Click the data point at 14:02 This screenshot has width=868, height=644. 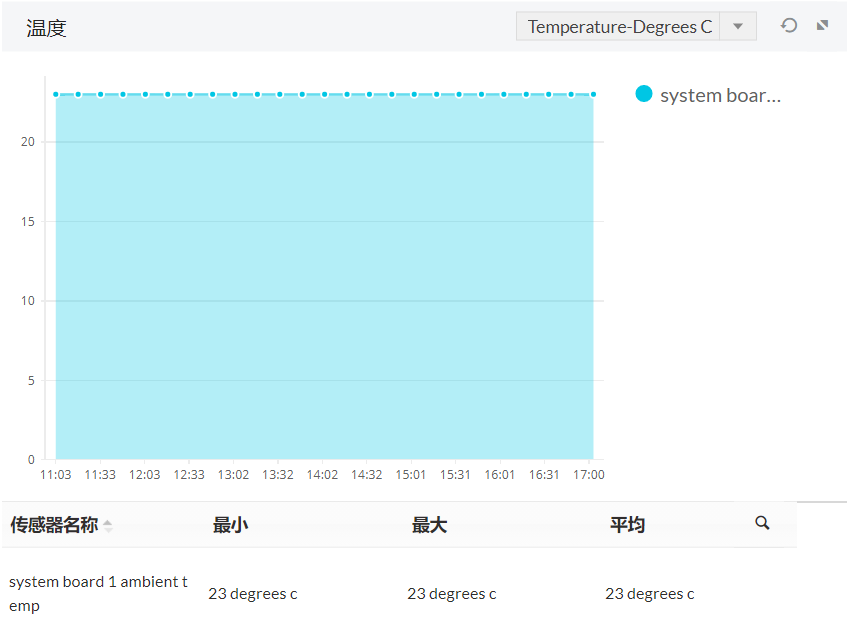click(x=325, y=94)
